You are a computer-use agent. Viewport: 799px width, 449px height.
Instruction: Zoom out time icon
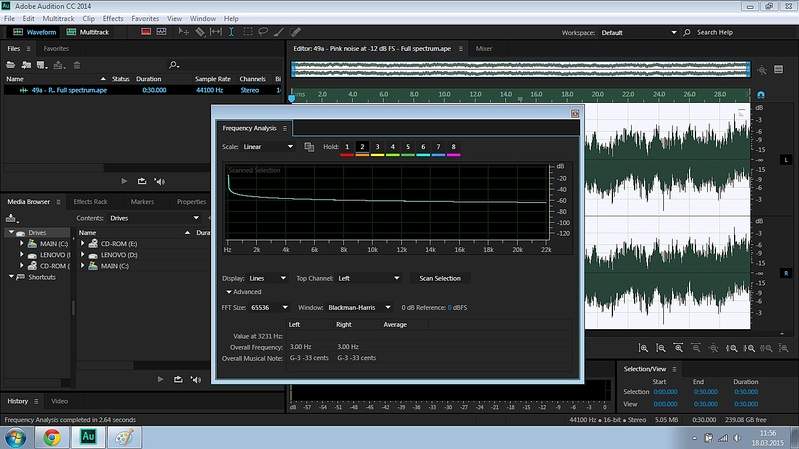pos(696,348)
